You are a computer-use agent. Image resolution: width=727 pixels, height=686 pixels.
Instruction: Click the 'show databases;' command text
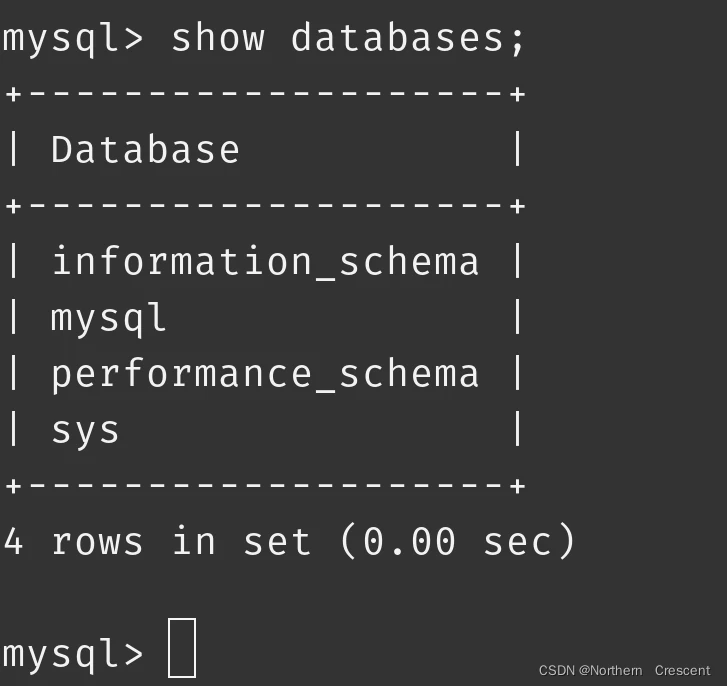(x=348, y=38)
